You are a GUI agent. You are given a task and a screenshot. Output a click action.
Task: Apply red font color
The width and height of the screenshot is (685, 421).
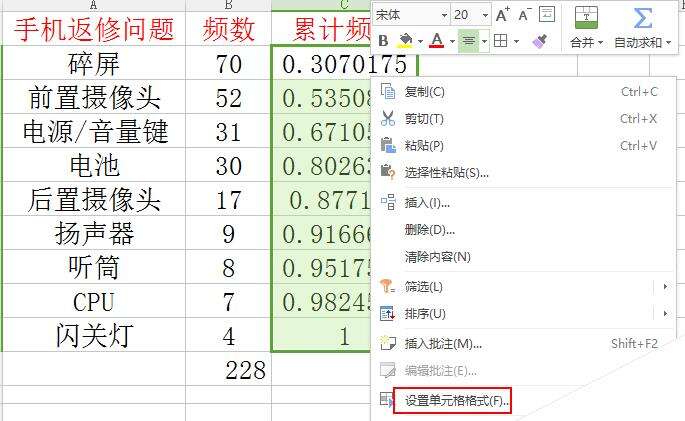pos(436,41)
